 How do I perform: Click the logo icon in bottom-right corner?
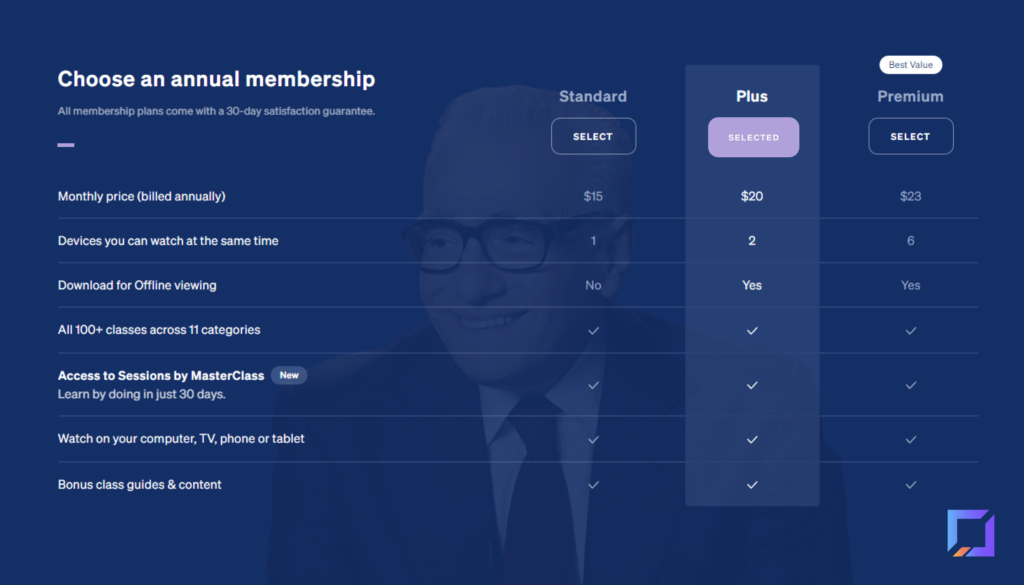tap(970, 533)
